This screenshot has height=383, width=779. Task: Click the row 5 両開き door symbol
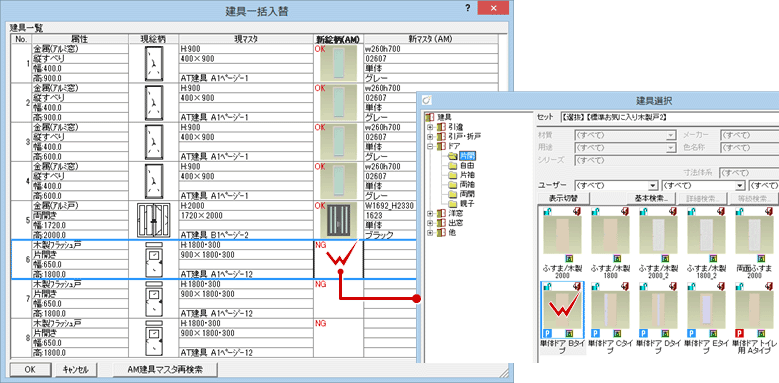153,220
